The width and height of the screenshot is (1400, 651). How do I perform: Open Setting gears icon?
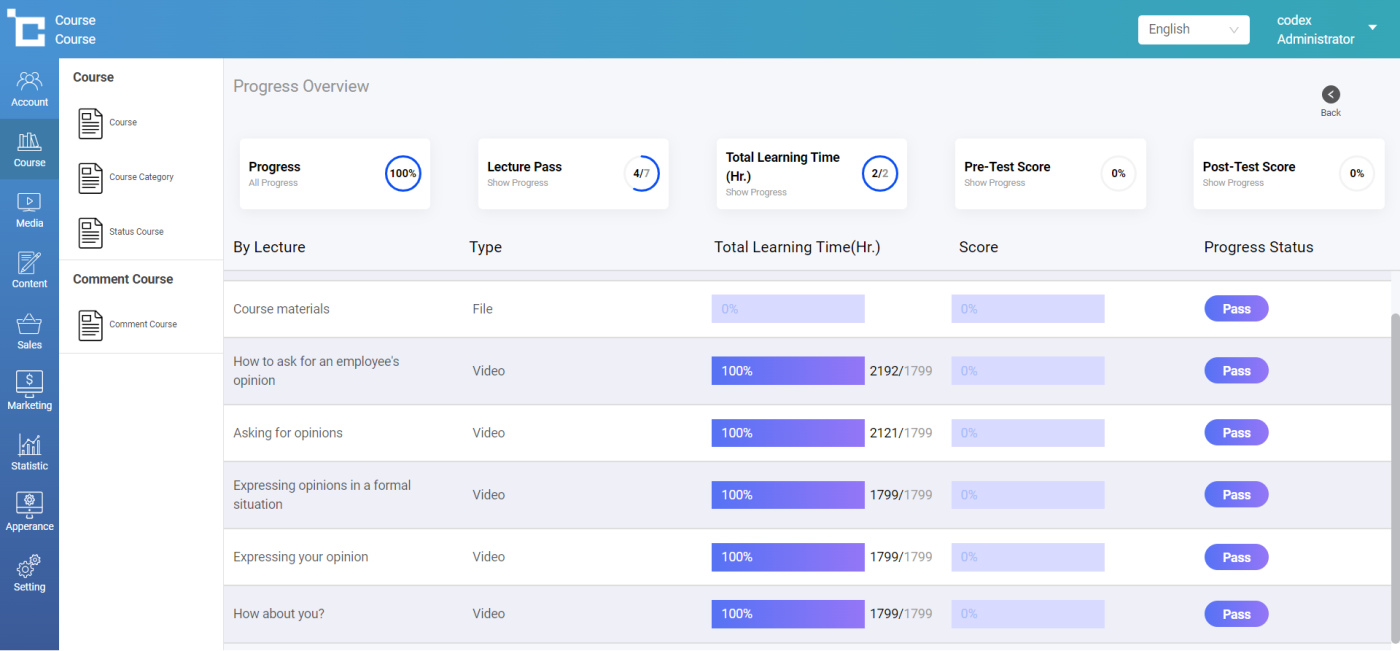[x=29, y=573]
